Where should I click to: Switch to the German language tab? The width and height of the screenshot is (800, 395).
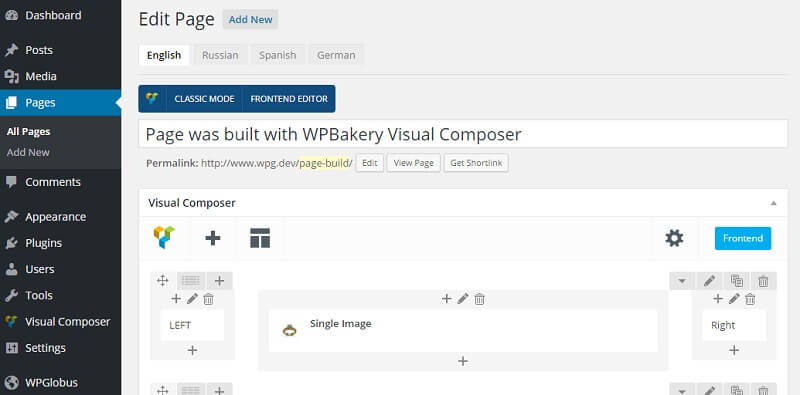pyautogui.click(x=336, y=55)
